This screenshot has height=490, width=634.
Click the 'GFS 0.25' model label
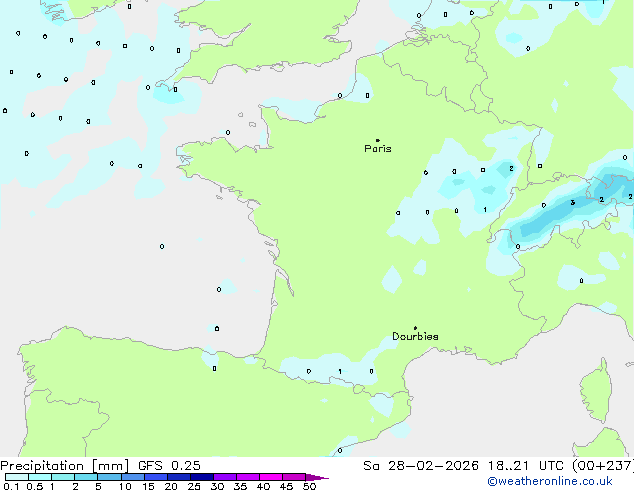pyautogui.click(x=169, y=466)
